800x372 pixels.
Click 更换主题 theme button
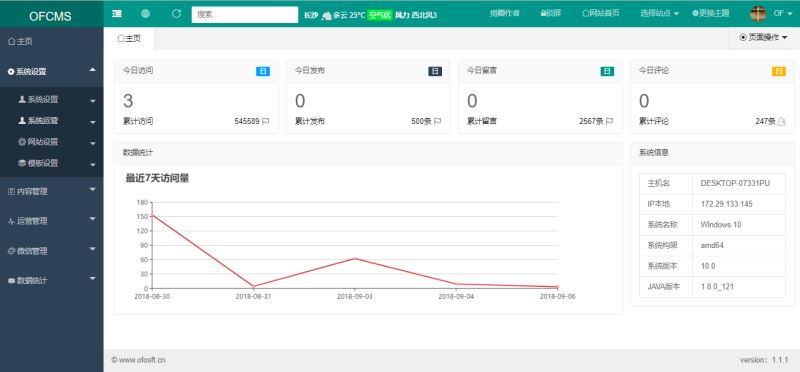coord(710,13)
